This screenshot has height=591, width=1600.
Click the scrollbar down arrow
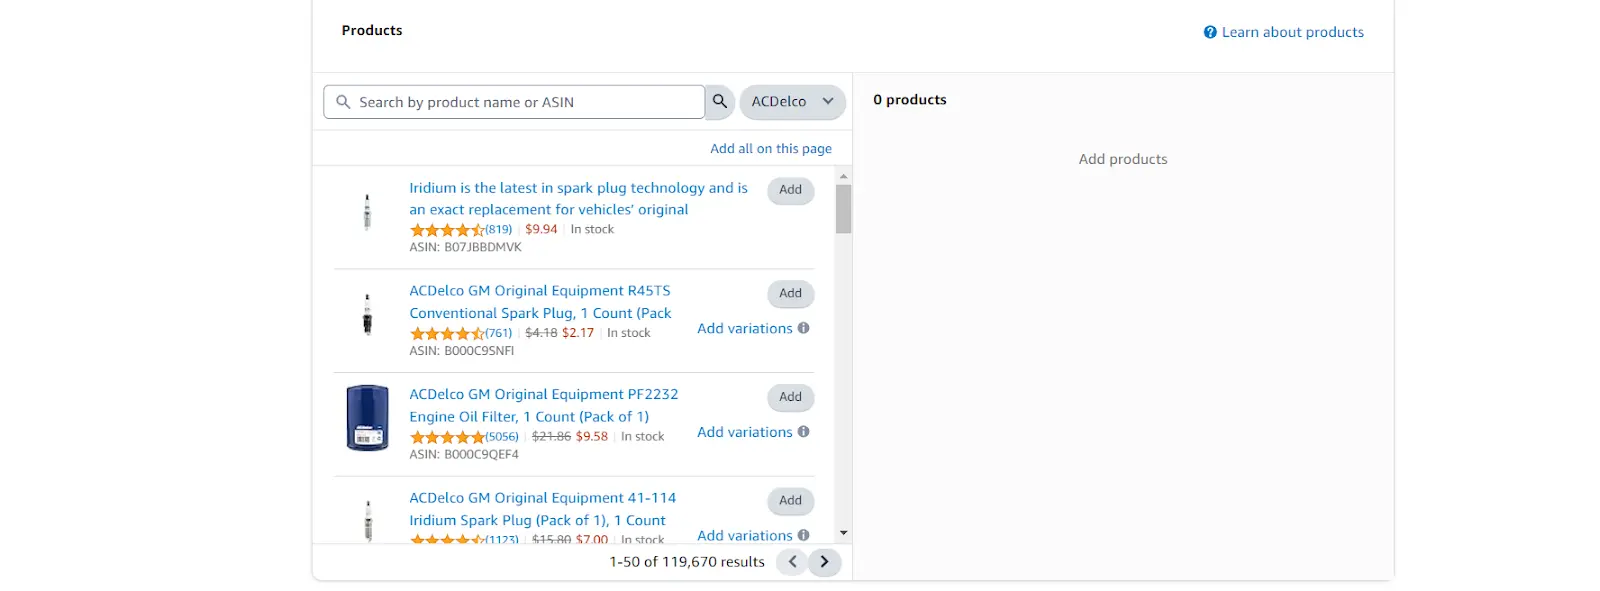[x=844, y=533]
